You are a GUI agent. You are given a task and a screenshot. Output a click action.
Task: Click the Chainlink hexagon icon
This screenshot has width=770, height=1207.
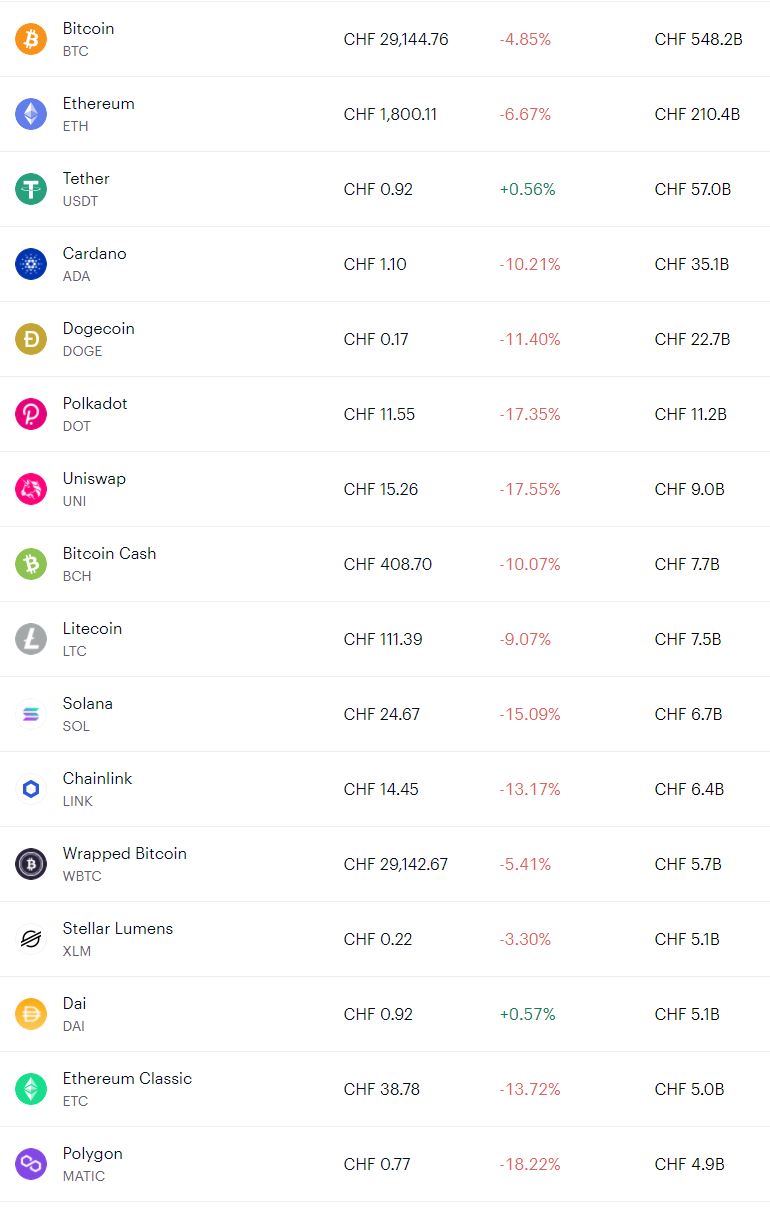coord(31,789)
